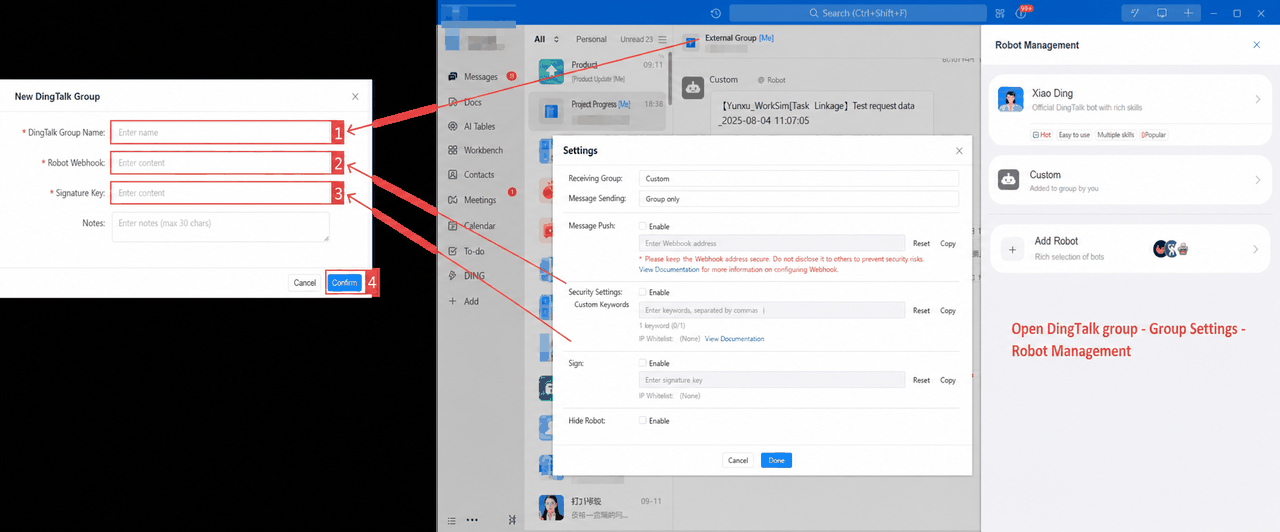The height and width of the screenshot is (532, 1280).
Task: Open the Message Sending field in Settings
Action: [x=798, y=199]
